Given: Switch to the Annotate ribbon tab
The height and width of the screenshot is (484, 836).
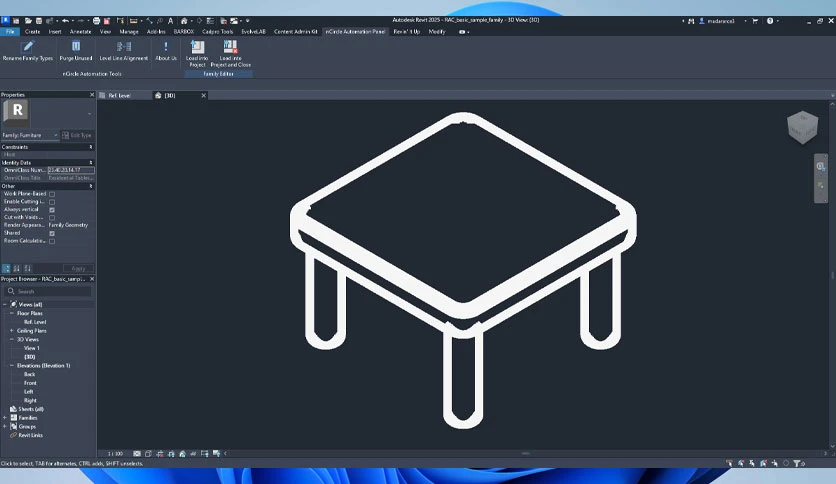Looking at the screenshot, I should pos(81,32).
